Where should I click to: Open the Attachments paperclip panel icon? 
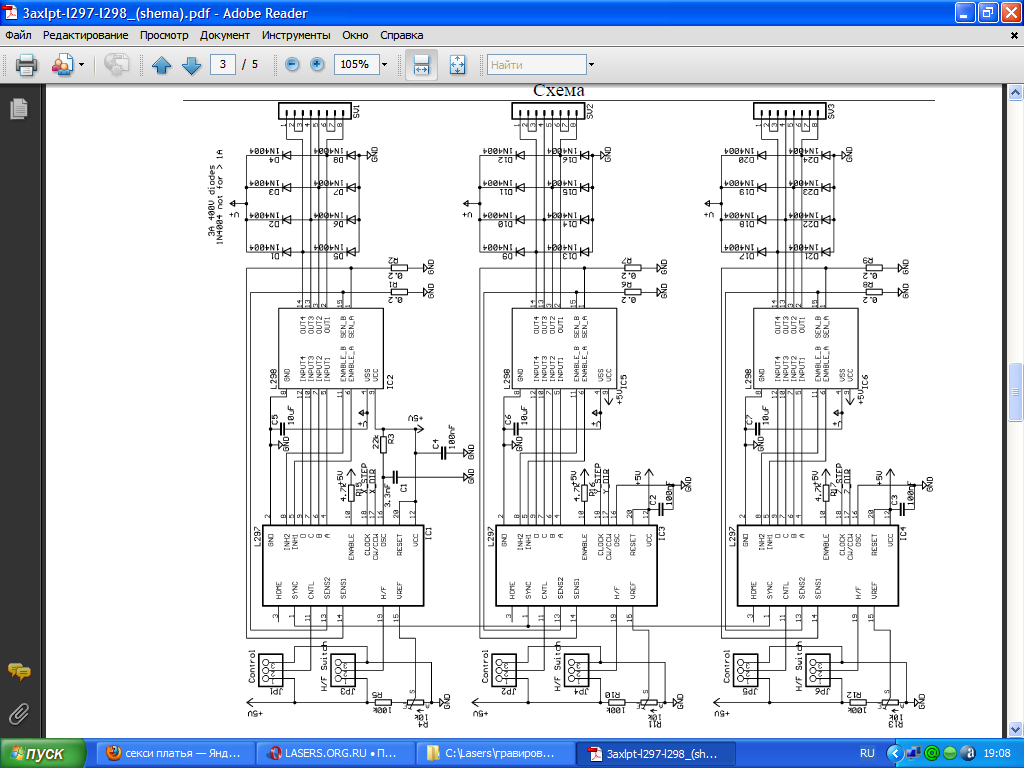(x=19, y=713)
